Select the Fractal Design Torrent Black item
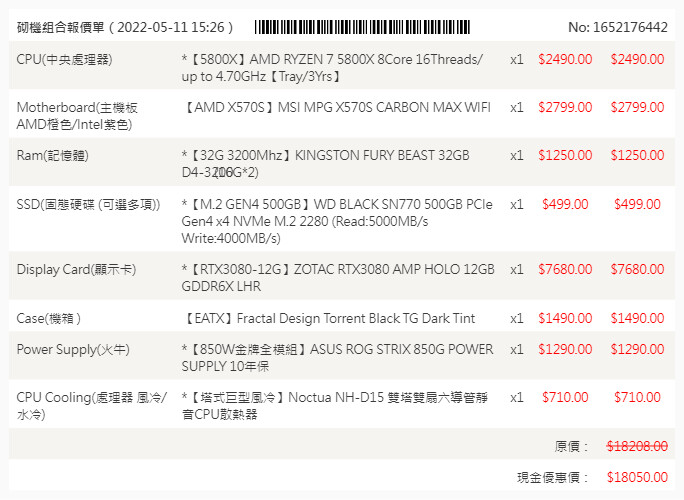The height and width of the screenshot is (500, 684). tap(330, 318)
